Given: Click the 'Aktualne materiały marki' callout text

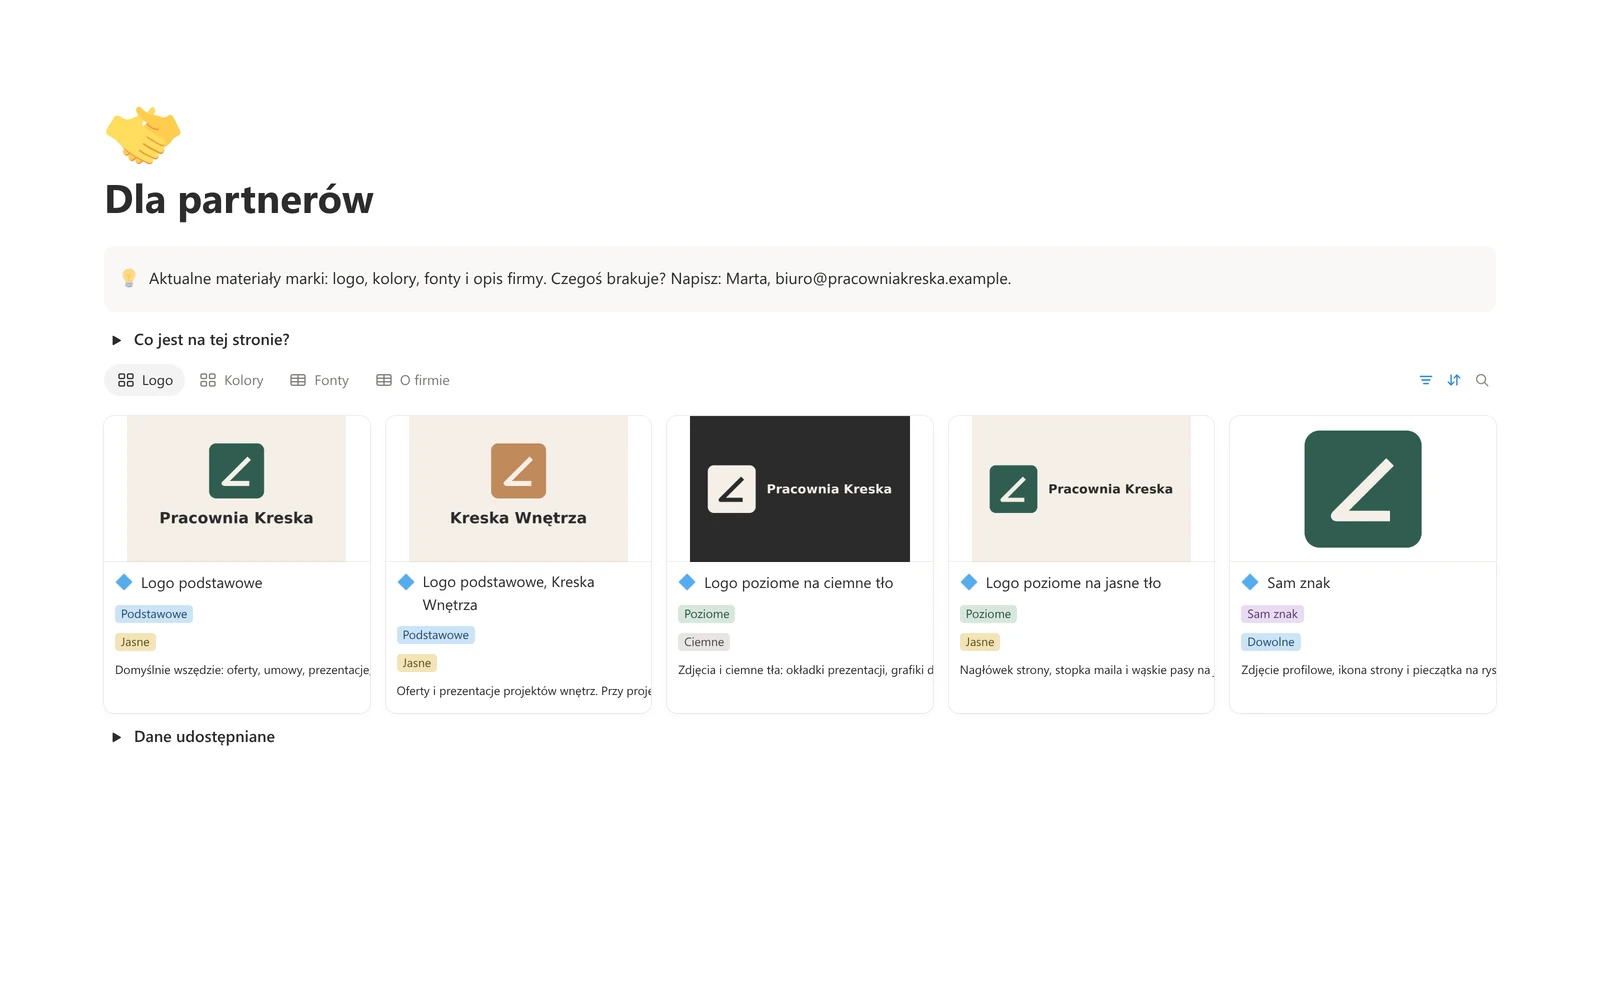Looking at the screenshot, I should click(x=580, y=279).
